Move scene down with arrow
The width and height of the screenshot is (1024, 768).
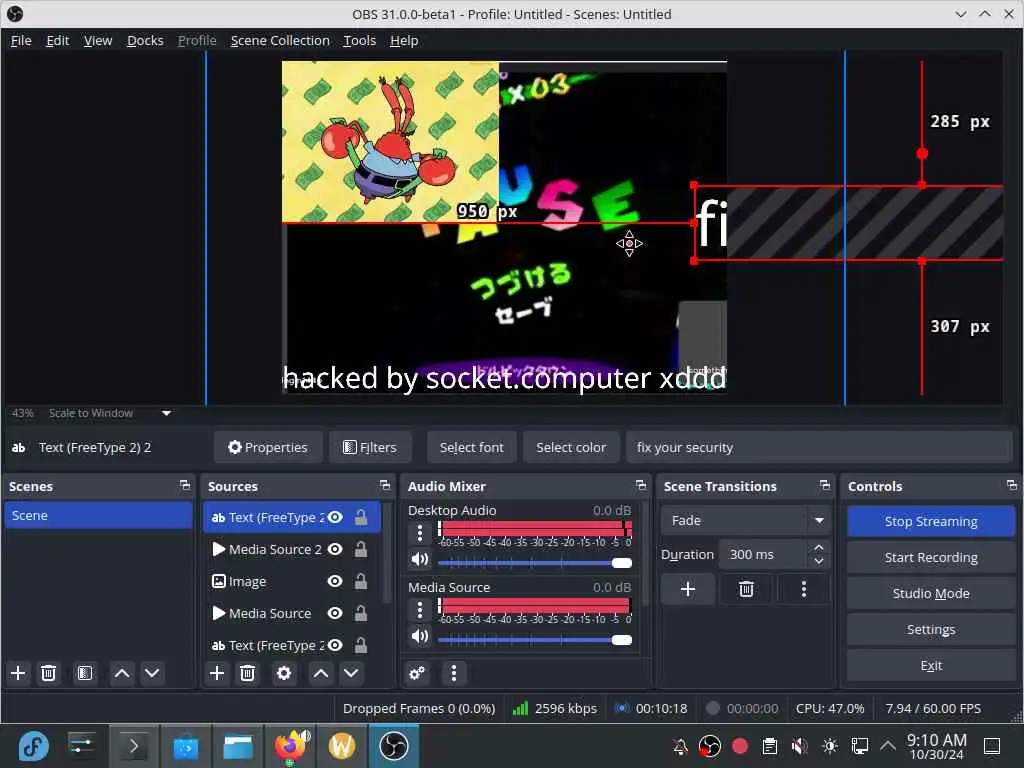[x=152, y=673]
